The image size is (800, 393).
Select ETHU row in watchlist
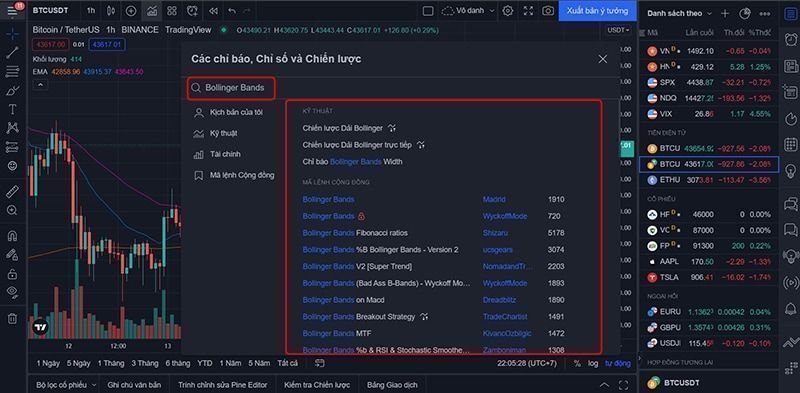[x=709, y=180]
